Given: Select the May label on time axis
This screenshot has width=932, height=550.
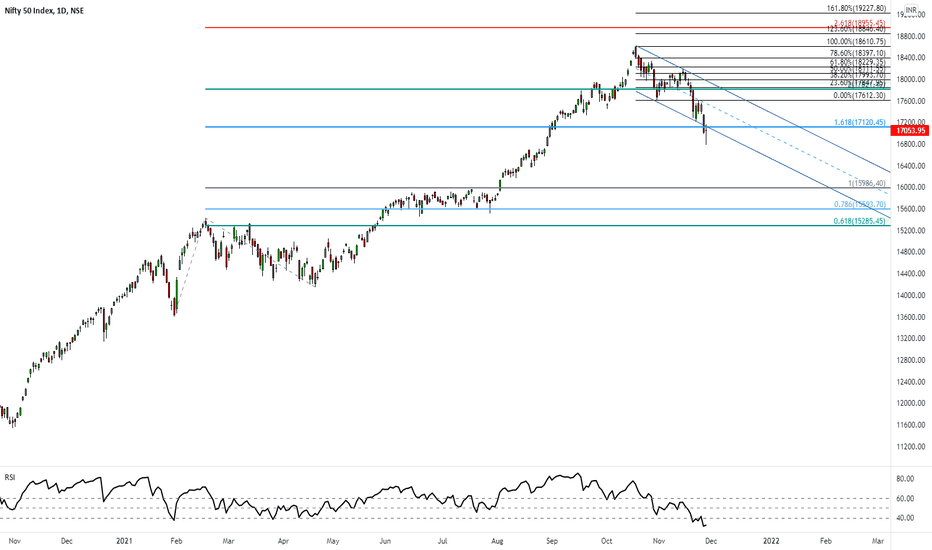Looking at the screenshot, I should pyautogui.click(x=333, y=541).
